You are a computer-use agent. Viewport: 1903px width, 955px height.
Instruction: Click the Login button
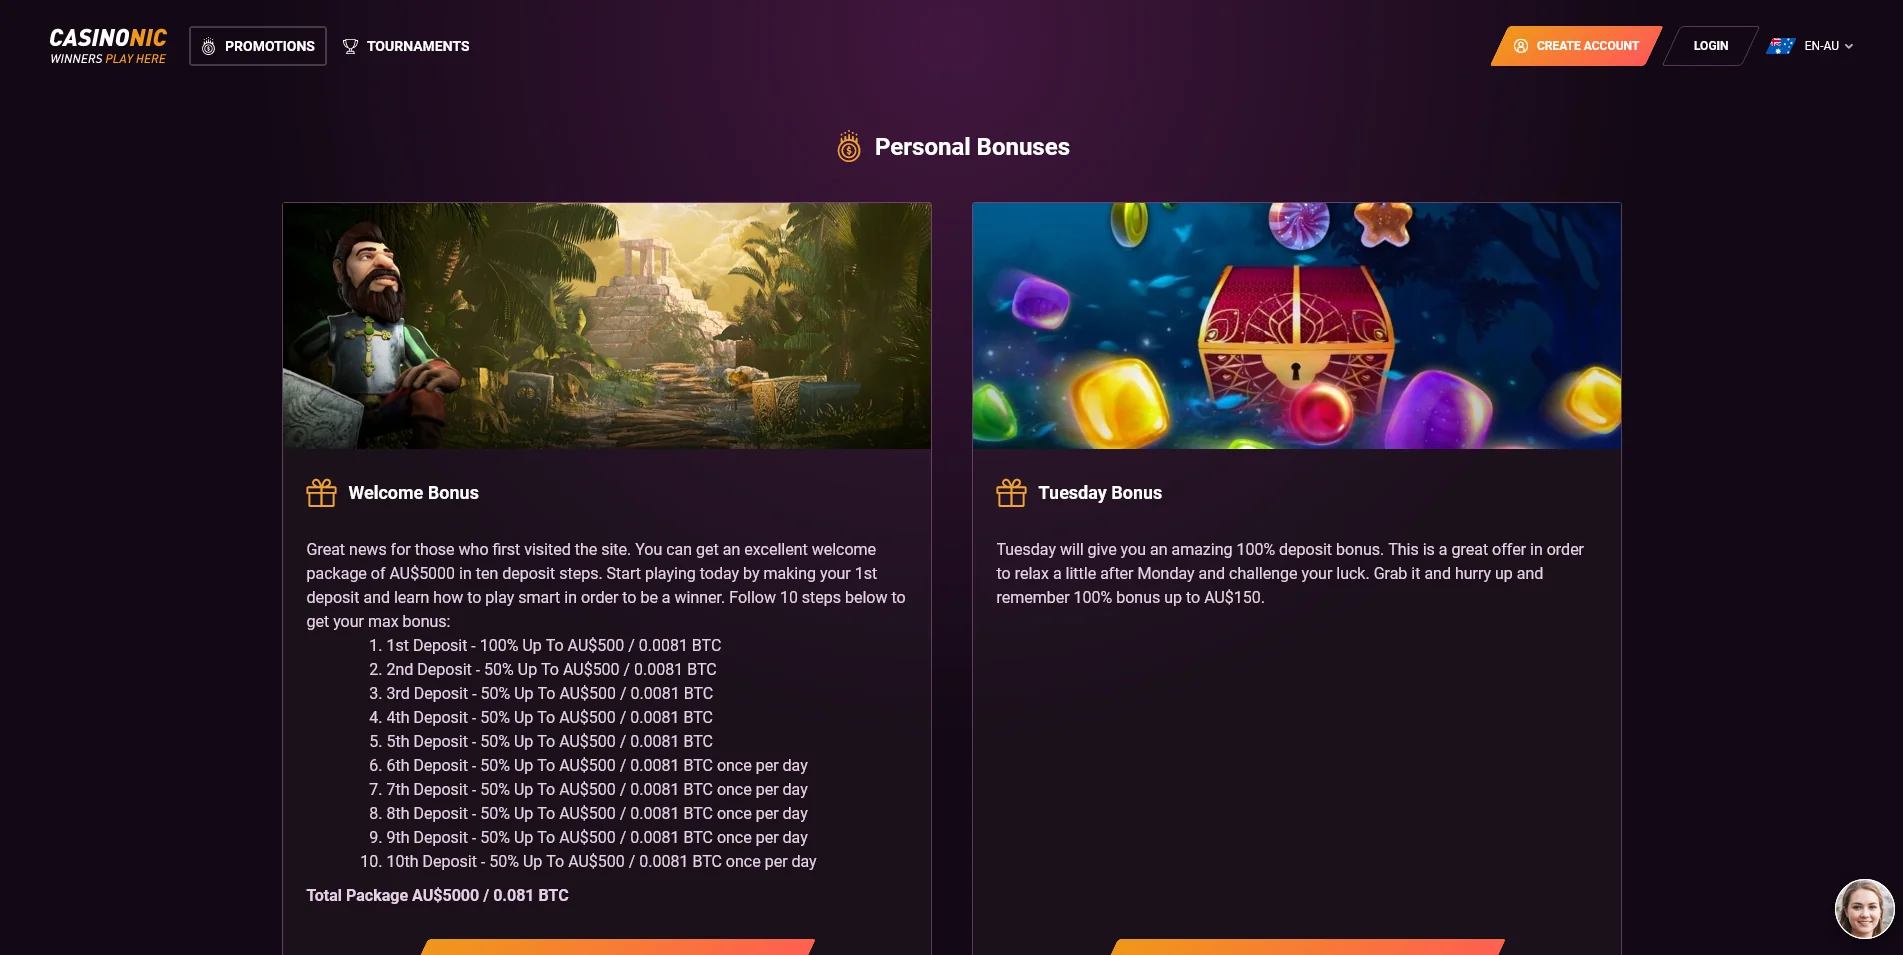pyautogui.click(x=1711, y=46)
